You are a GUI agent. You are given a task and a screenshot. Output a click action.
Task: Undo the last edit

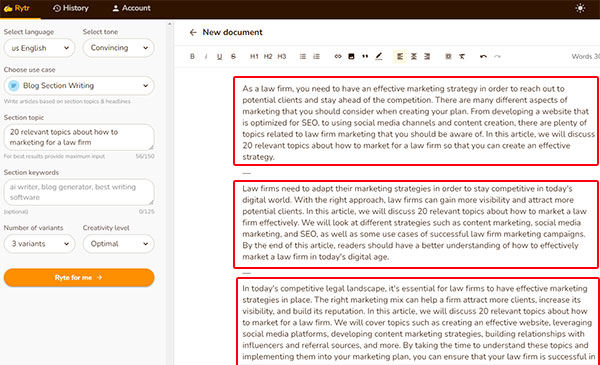pos(483,57)
